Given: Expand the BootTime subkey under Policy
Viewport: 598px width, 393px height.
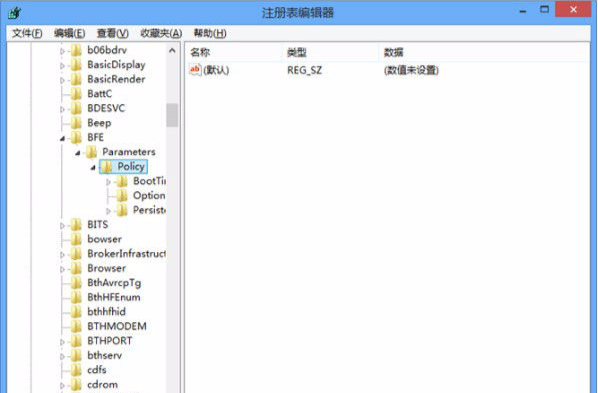Looking at the screenshot, I should click(108, 182).
